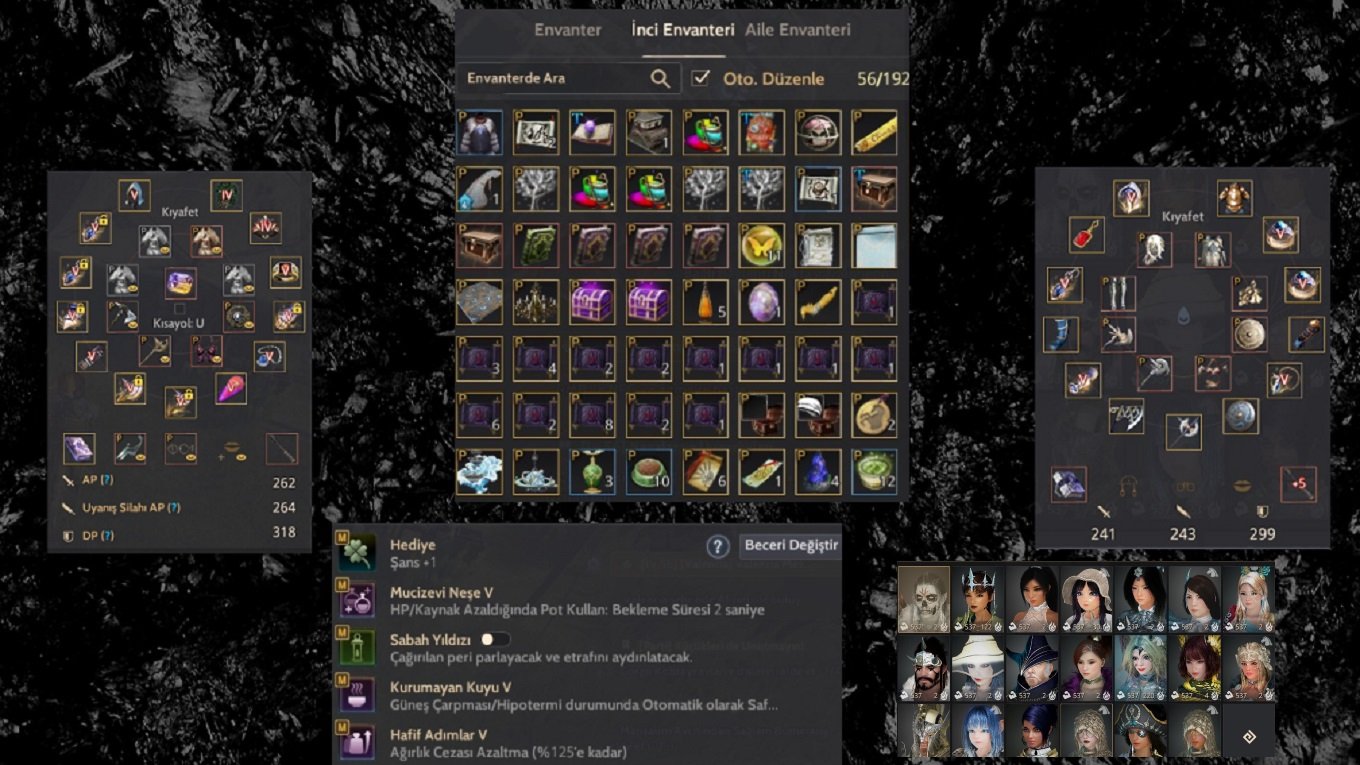This screenshot has height=765, width=1360.
Task: Select the blue flame item stack of 4
Action: pos(818,472)
